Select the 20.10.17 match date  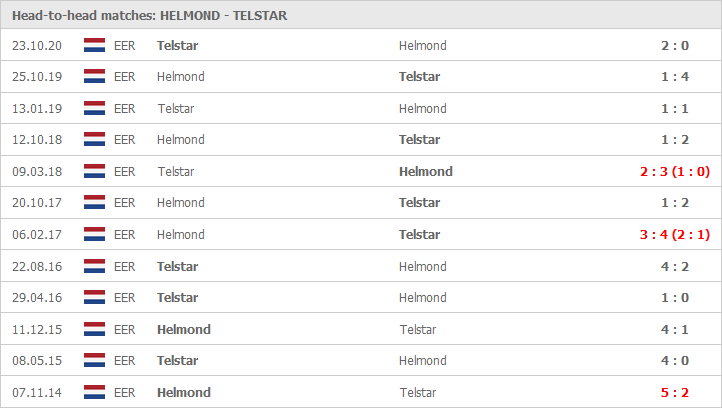(x=37, y=203)
